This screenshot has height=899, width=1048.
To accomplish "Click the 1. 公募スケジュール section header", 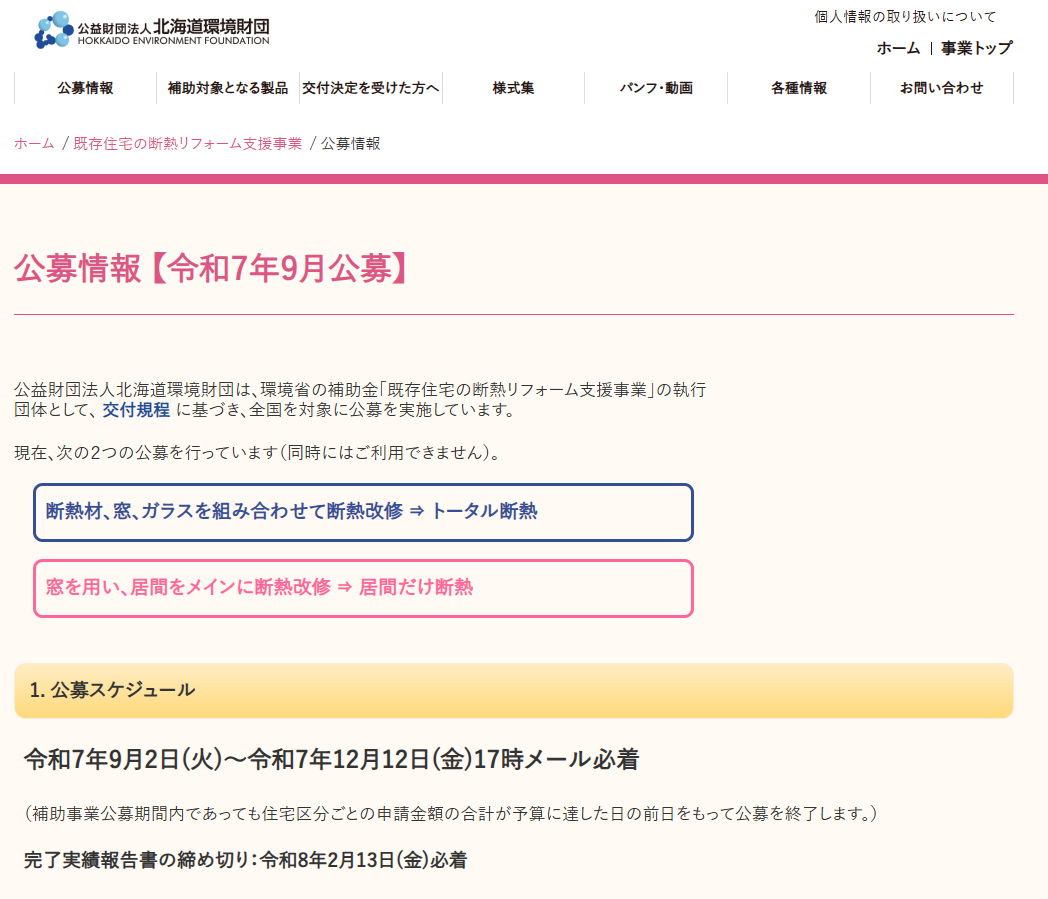I will [x=513, y=690].
